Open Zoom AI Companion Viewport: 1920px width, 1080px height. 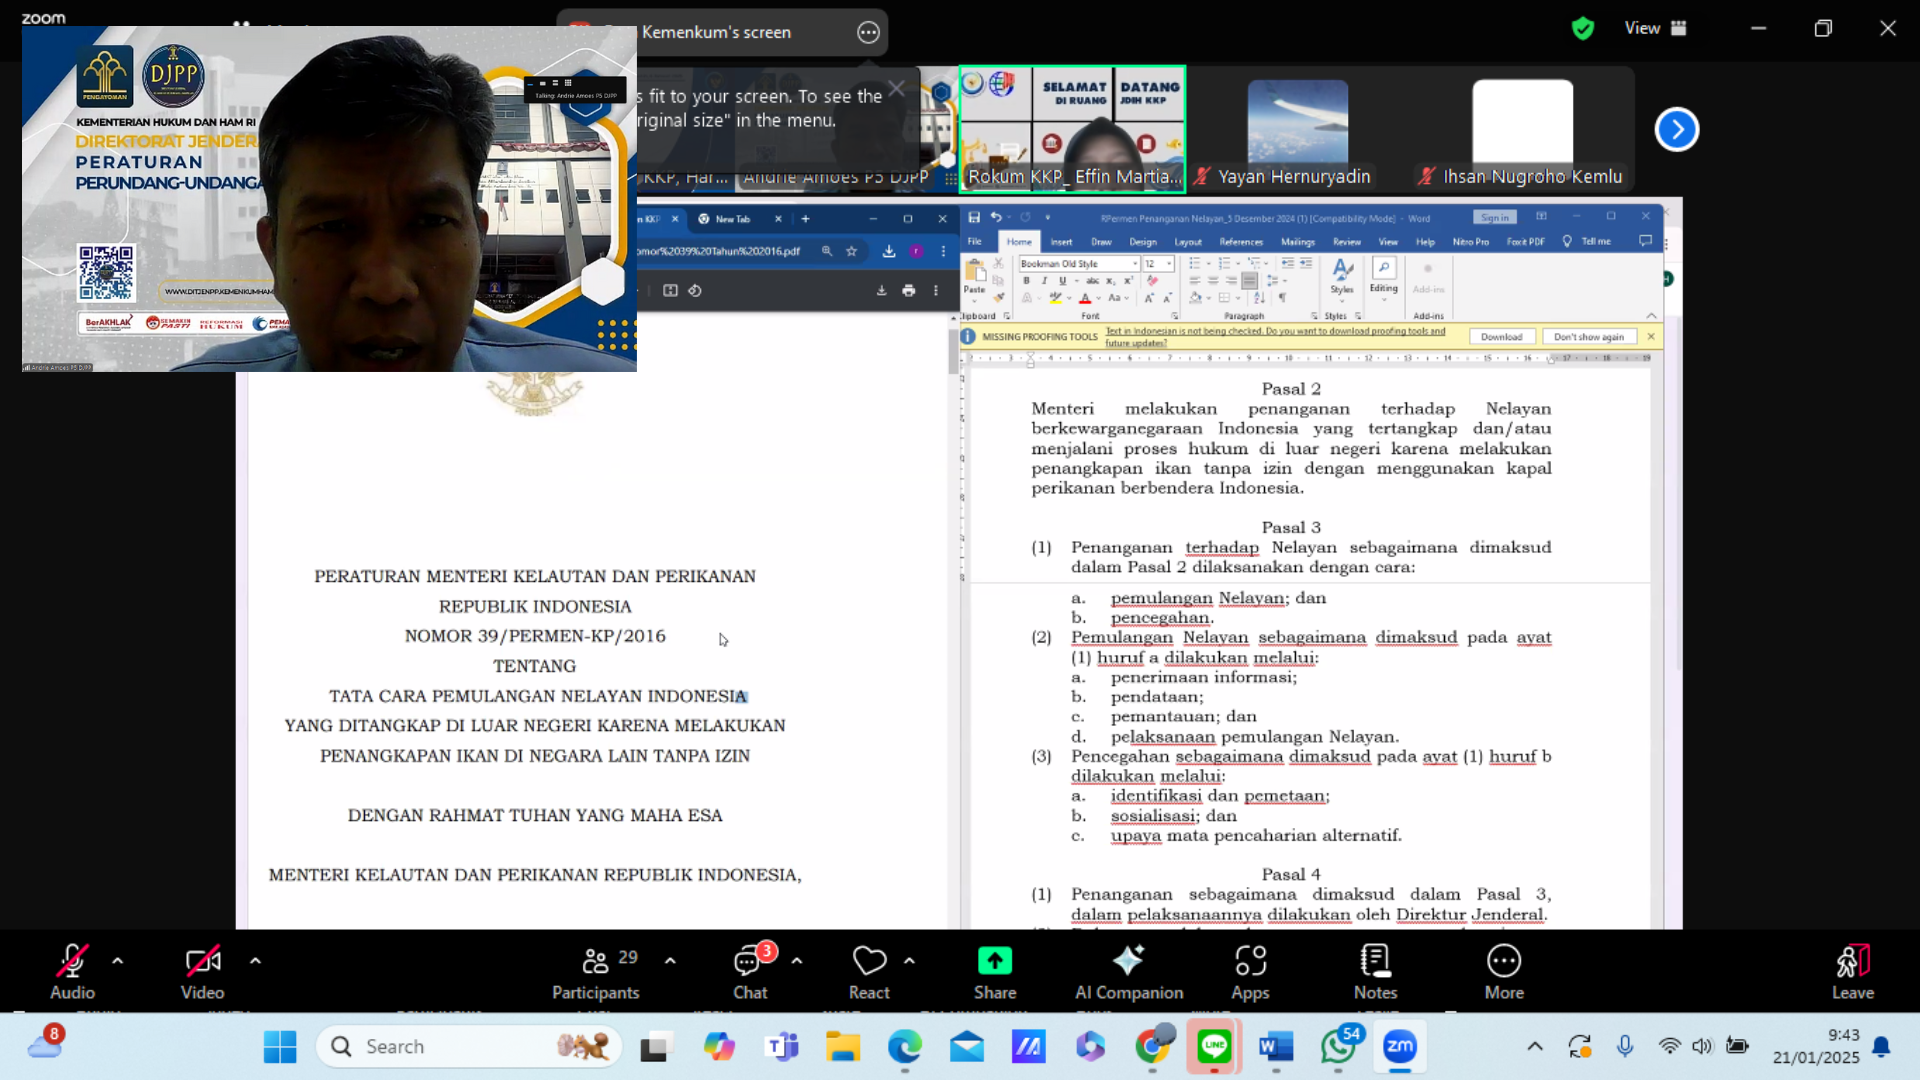point(1129,971)
